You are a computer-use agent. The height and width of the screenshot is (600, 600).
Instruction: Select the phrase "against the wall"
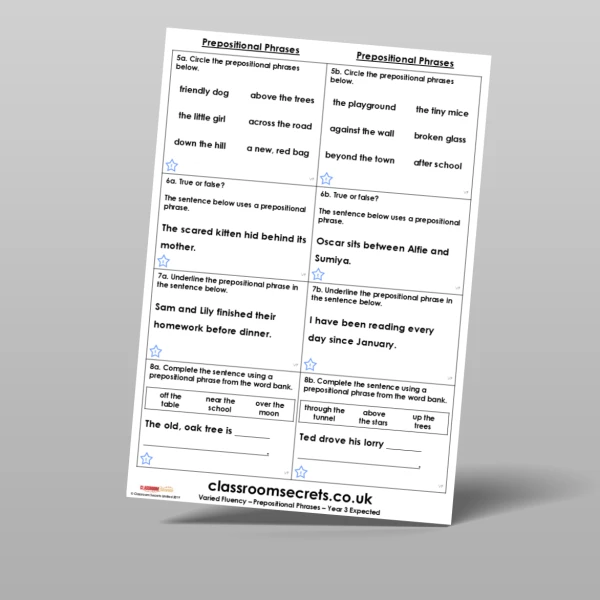(x=362, y=131)
